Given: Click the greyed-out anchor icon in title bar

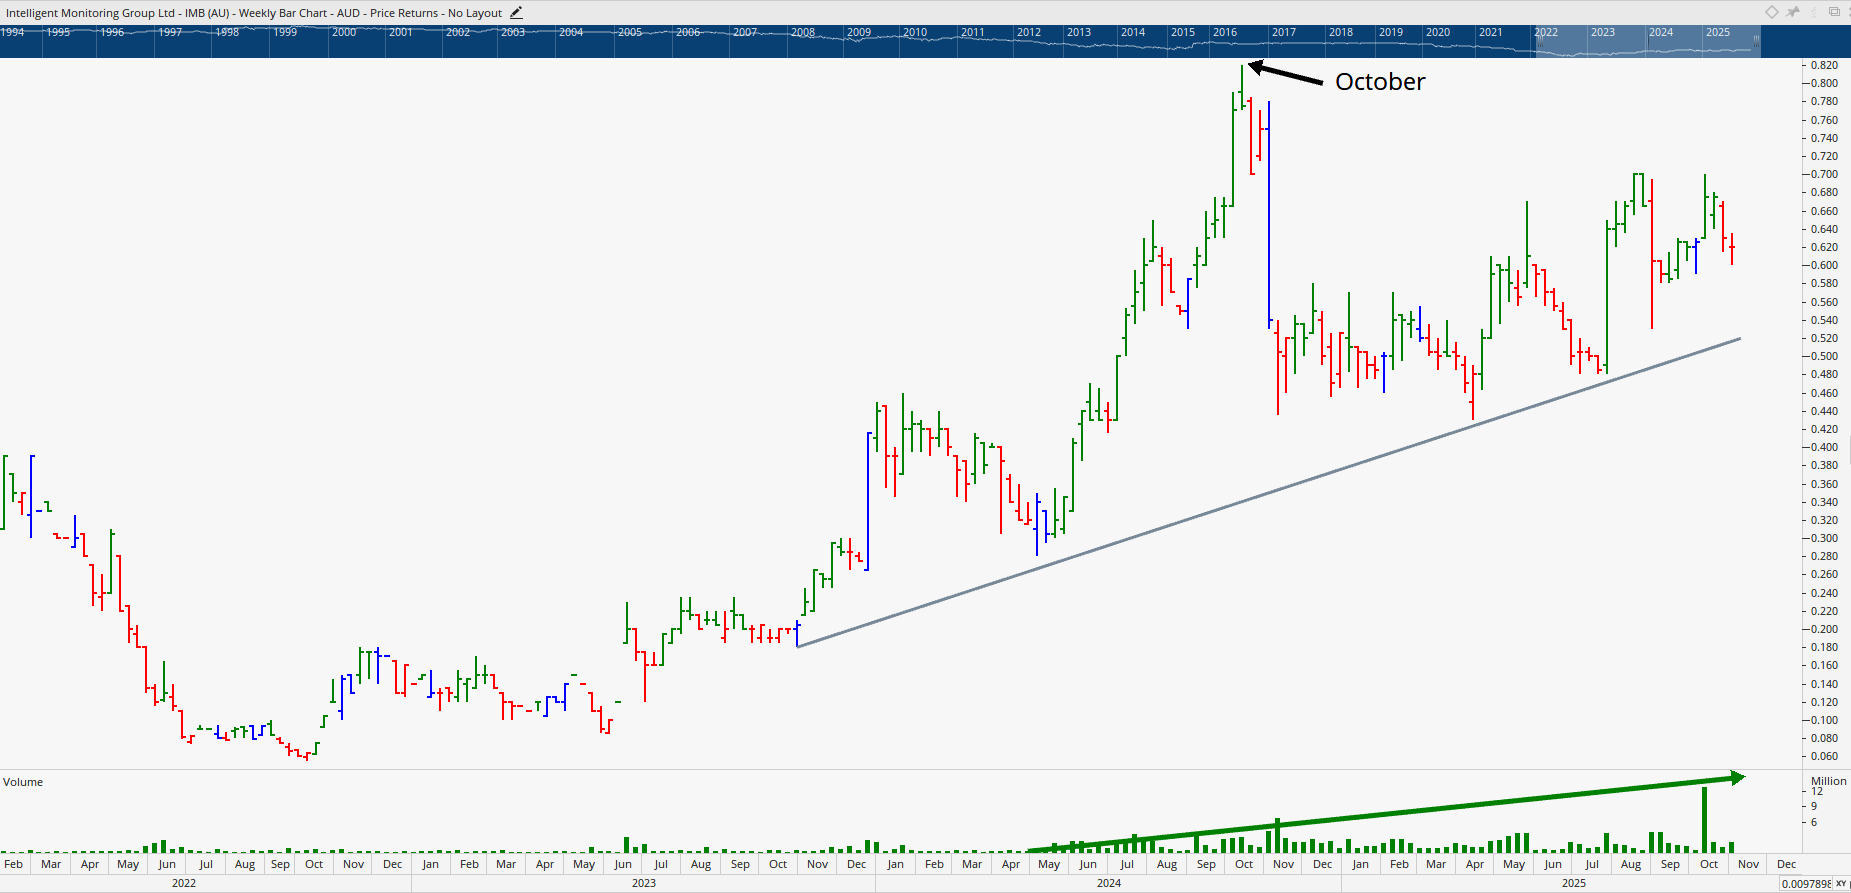Looking at the screenshot, I should click(x=1812, y=12).
